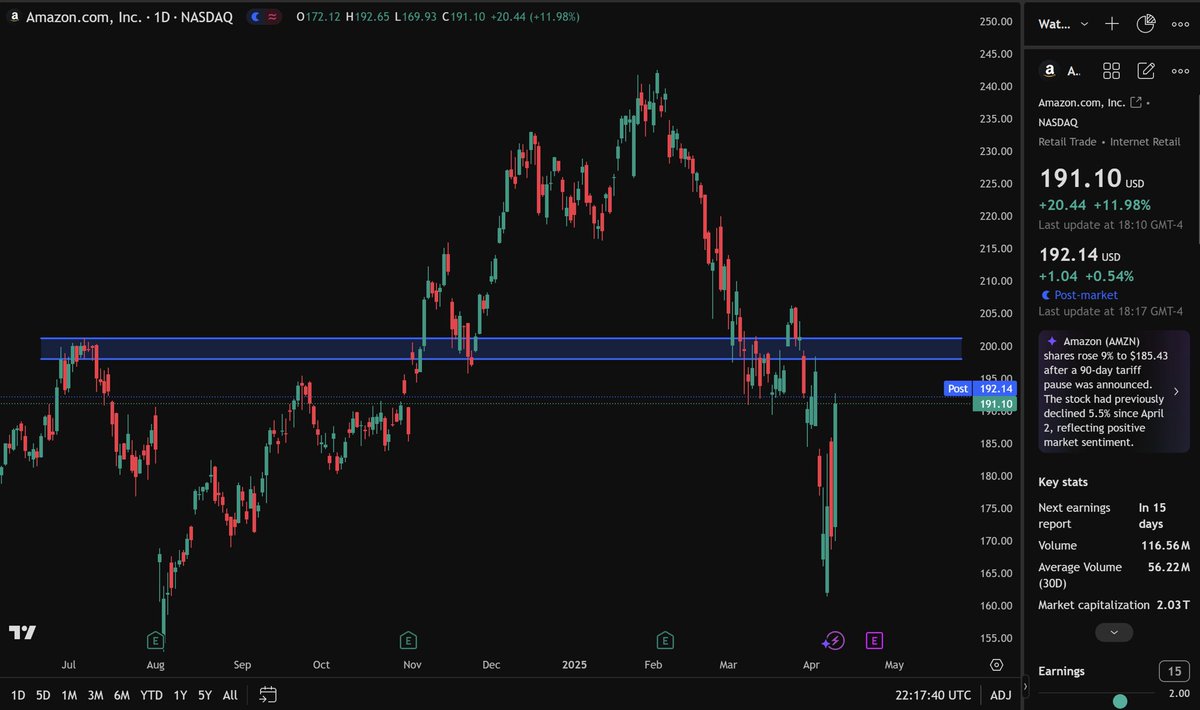The height and width of the screenshot is (710, 1200).
Task: Click the pink approximate-equals indicator icon
Action: [273, 17]
